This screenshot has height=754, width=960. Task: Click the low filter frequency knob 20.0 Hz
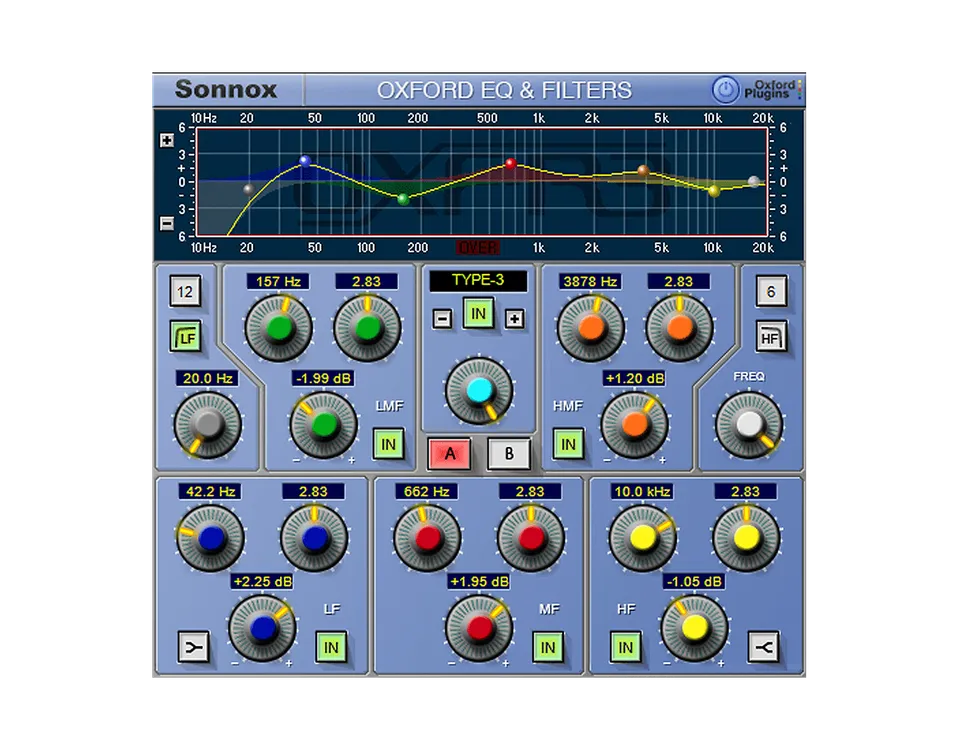click(x=208, y=425)
